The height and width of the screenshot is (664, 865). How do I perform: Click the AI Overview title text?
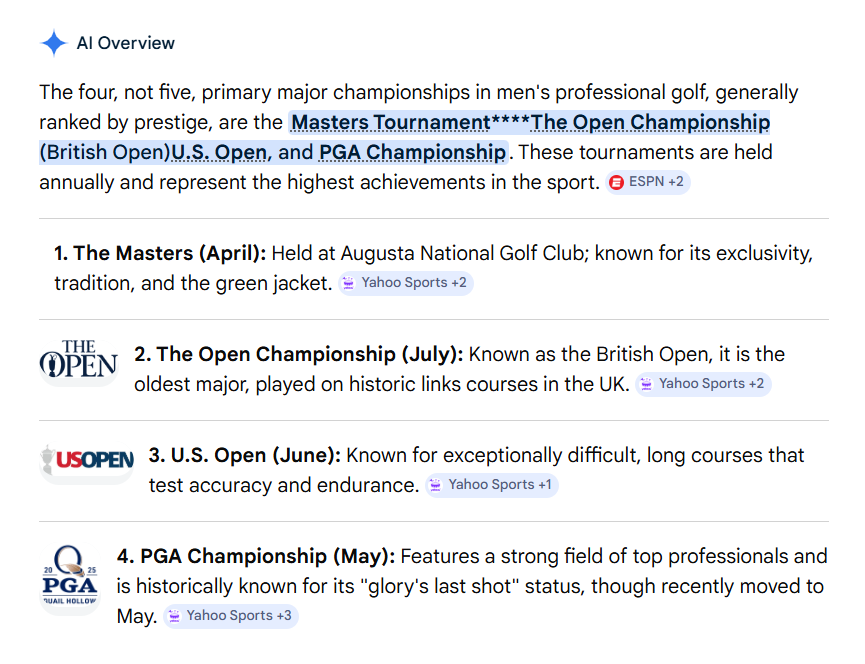click(x=126, y=43)
